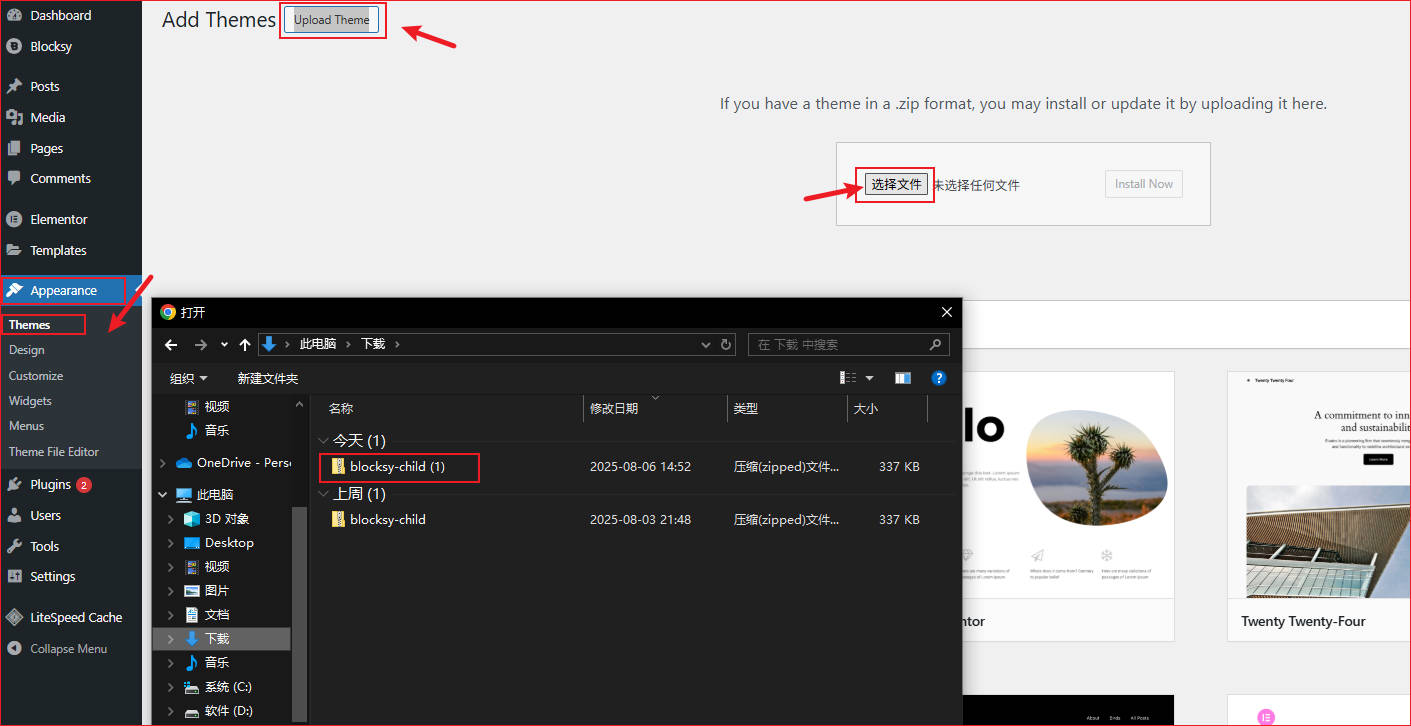This screenshot has width=1411, height=726.
Task: Collapse the 此电脑 tree node
Action: pos(163,494)
